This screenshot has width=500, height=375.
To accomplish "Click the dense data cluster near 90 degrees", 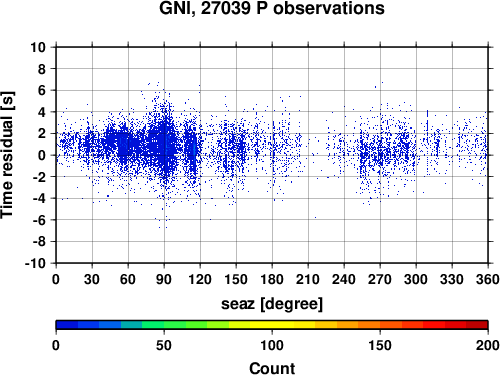I will 163,143.
